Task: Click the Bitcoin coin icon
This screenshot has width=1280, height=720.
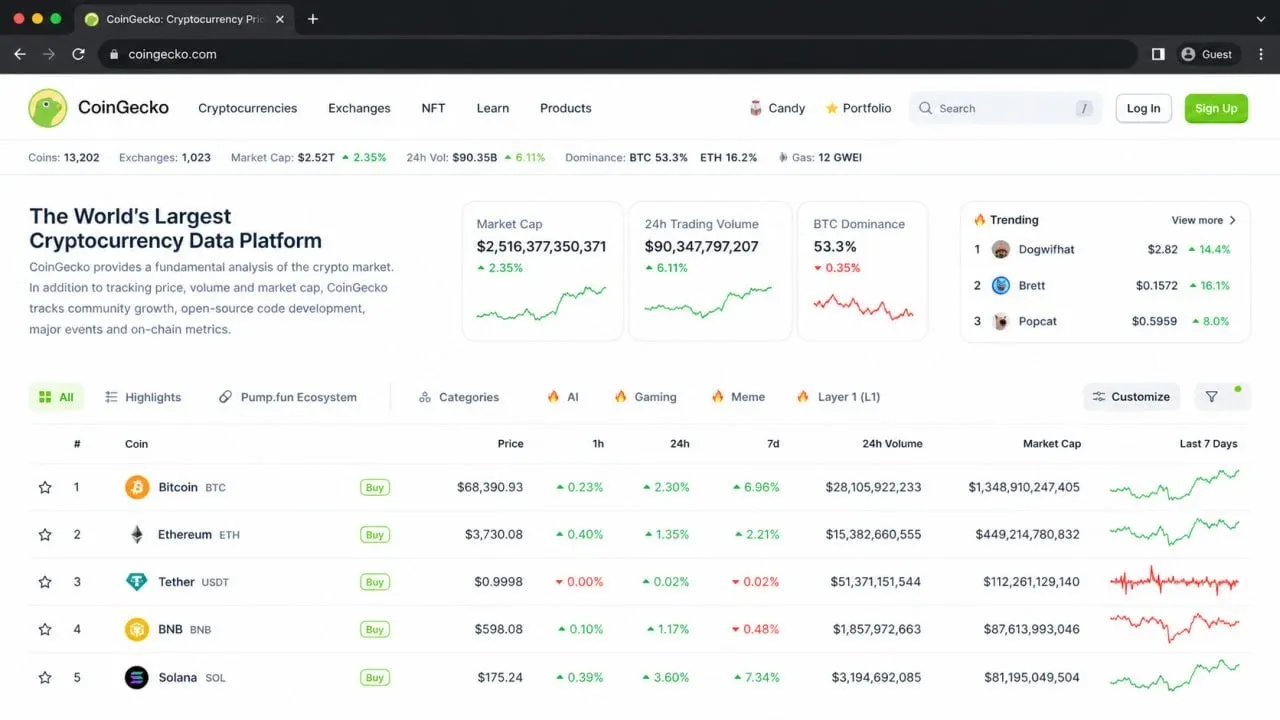Action: point(136,487)
